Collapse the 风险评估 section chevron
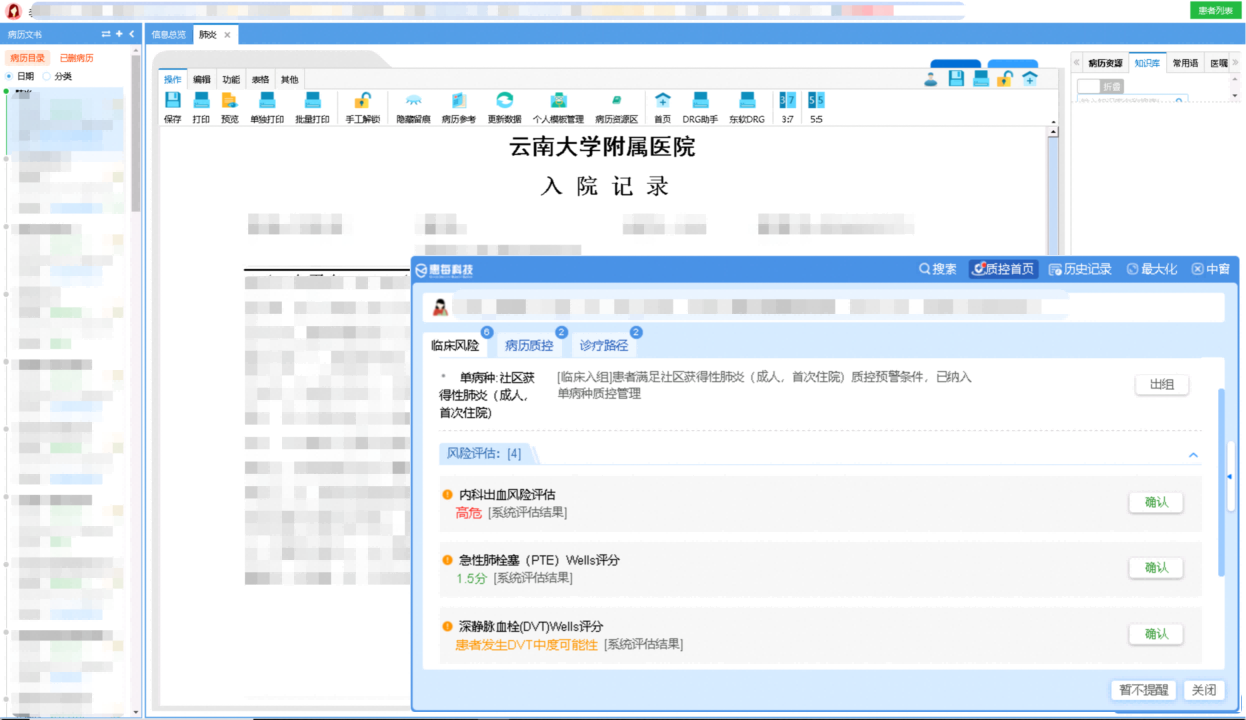Viewport: 1246px width, 720px height. click(1193, 455)
